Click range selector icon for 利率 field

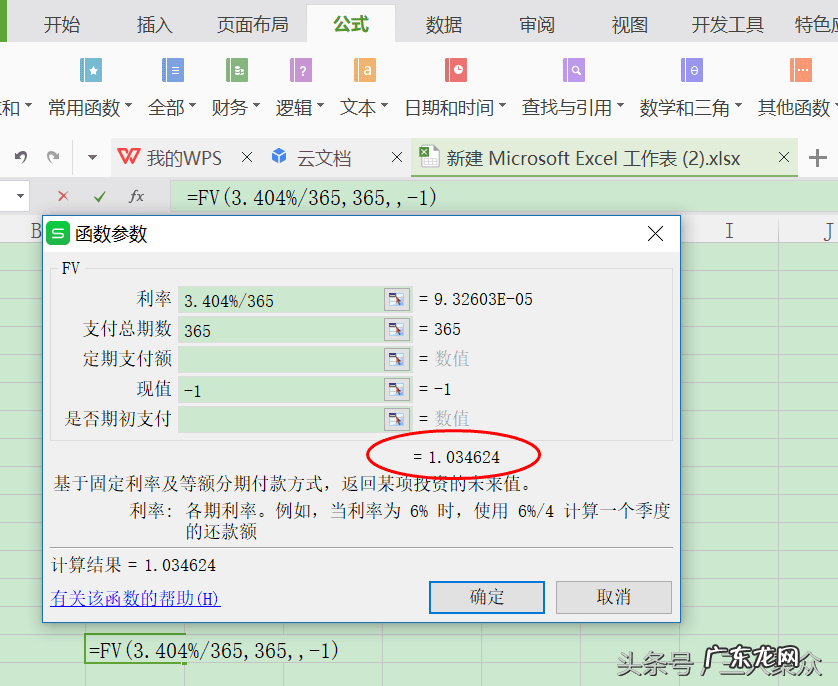tap(397, 300)
